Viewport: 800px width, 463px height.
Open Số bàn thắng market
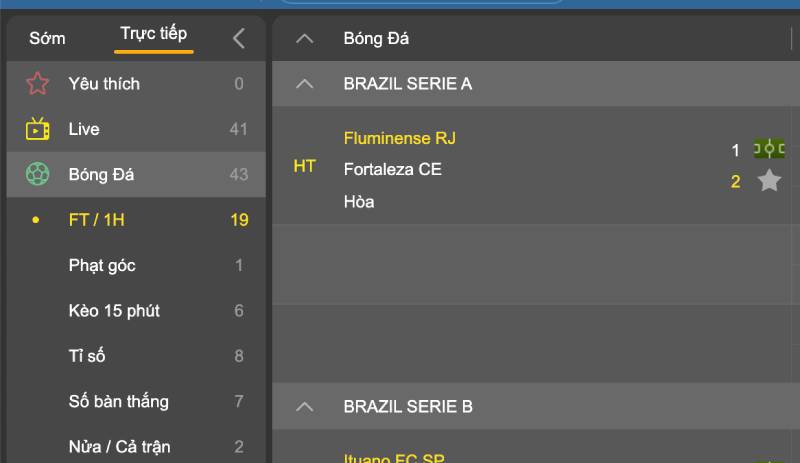[x=118, y=402]
